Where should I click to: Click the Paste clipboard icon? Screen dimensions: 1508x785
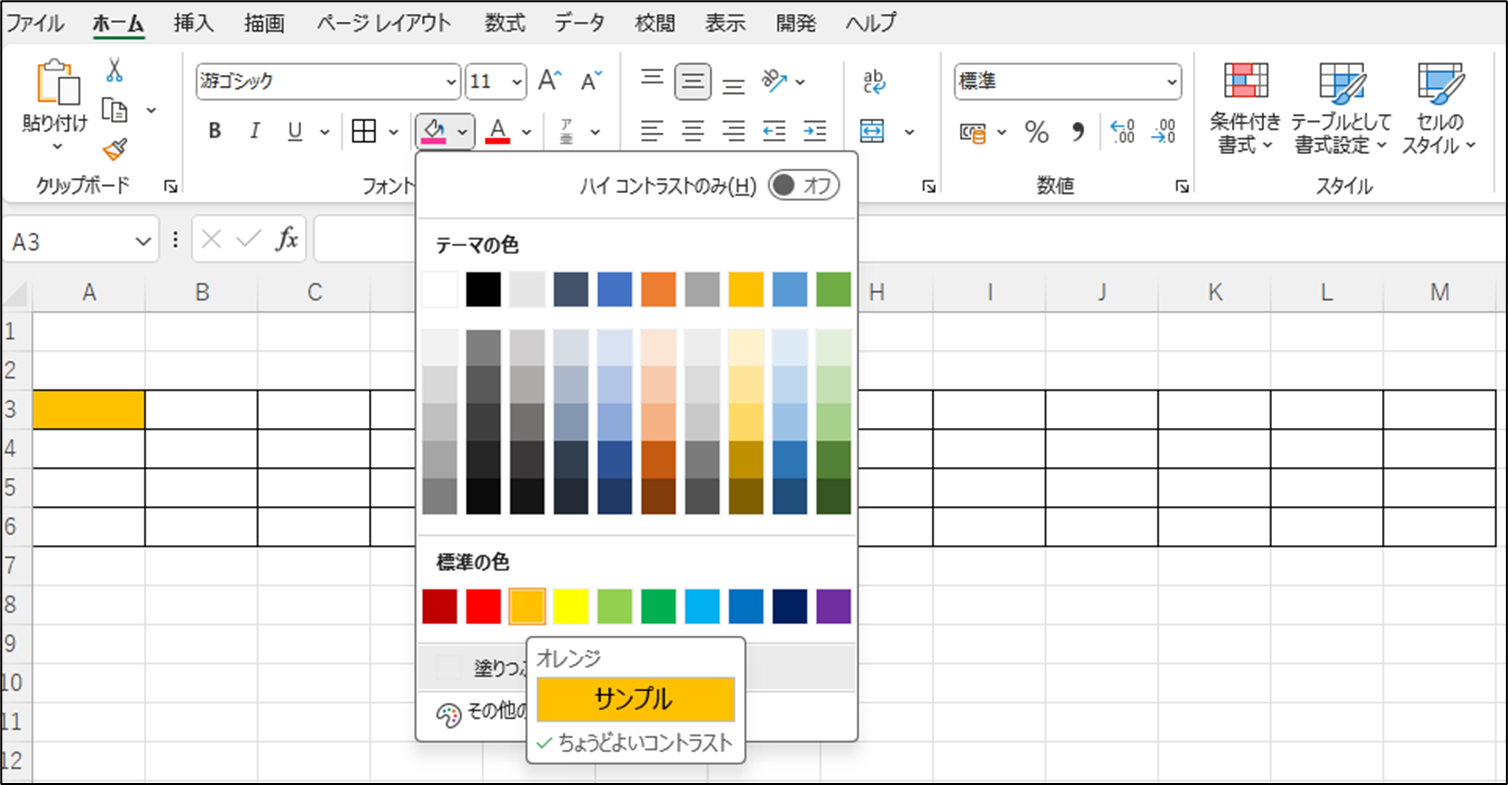[x=57, y=83]
